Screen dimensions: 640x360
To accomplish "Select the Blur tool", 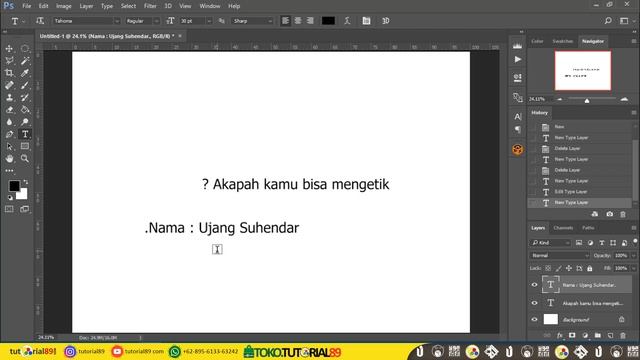I will coord(9,122).
